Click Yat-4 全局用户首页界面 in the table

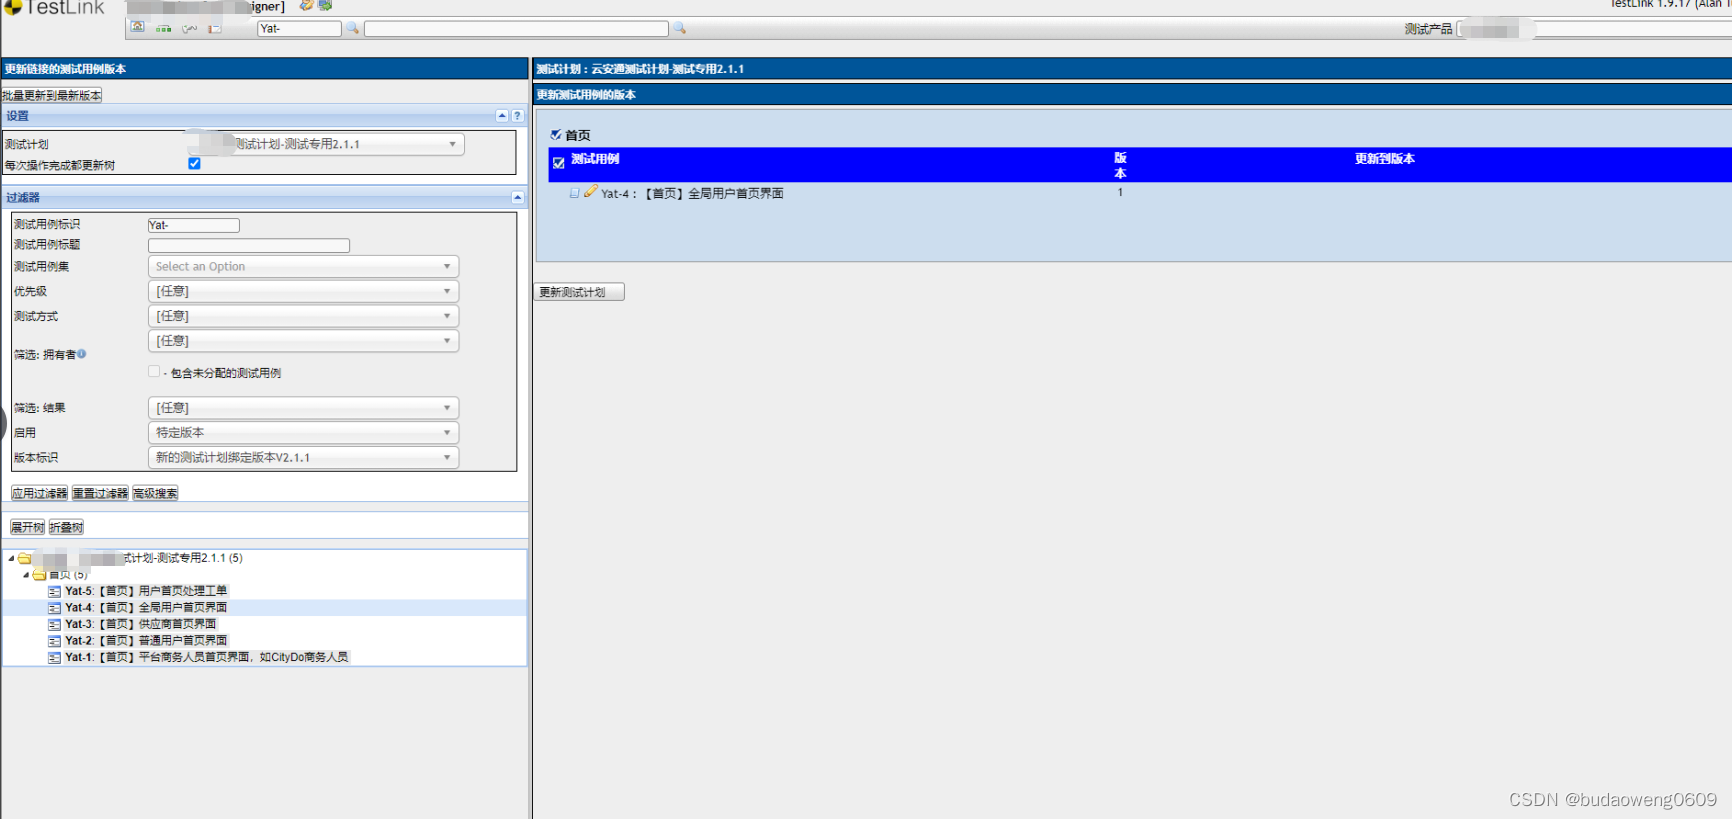tap(692, 194)
